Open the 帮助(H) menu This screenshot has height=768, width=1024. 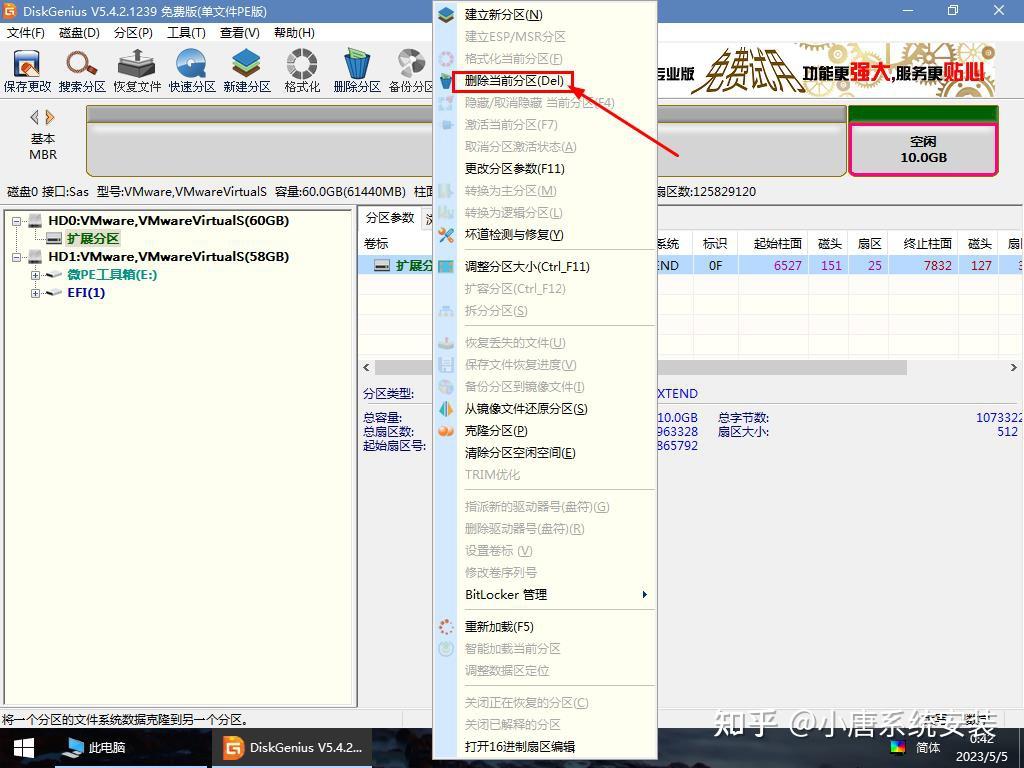(x=294, y=33)
